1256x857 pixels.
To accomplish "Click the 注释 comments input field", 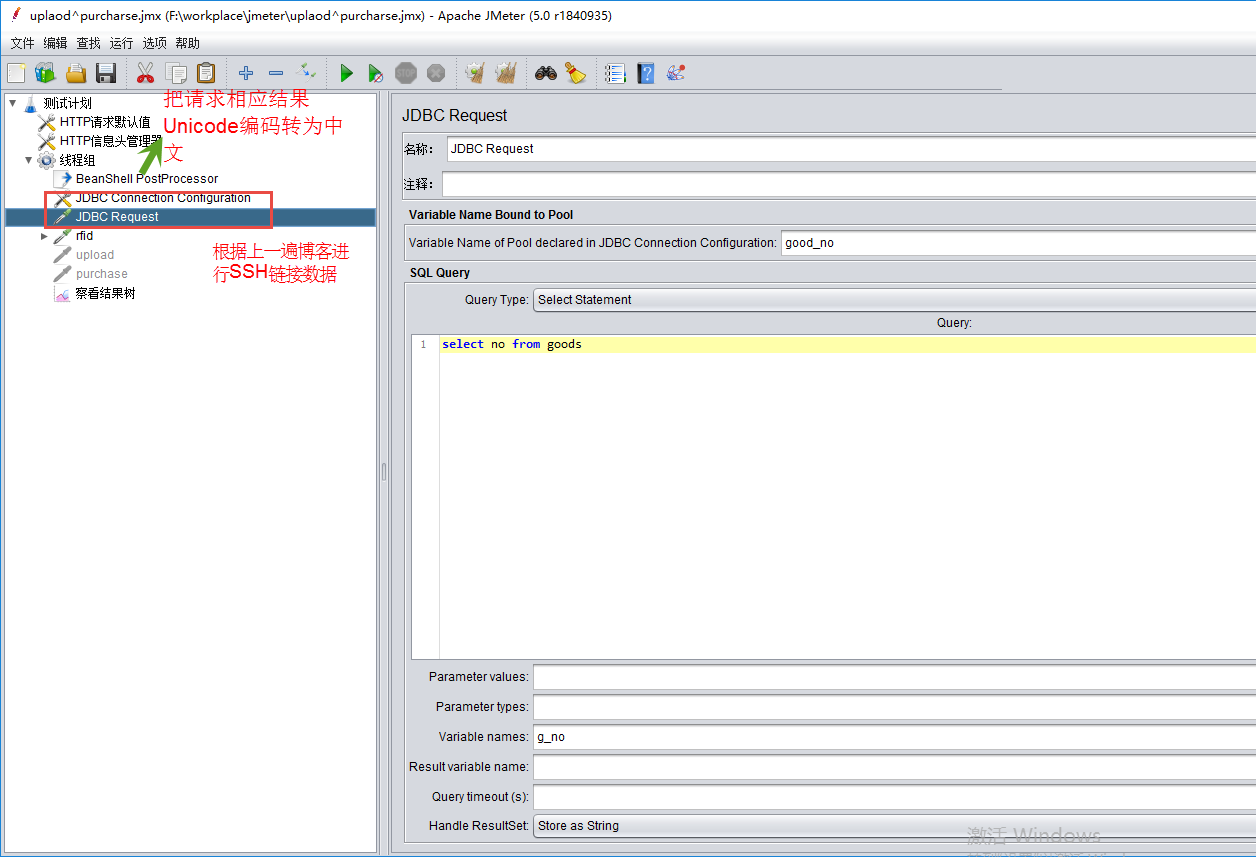I will [x=848, y=185].
